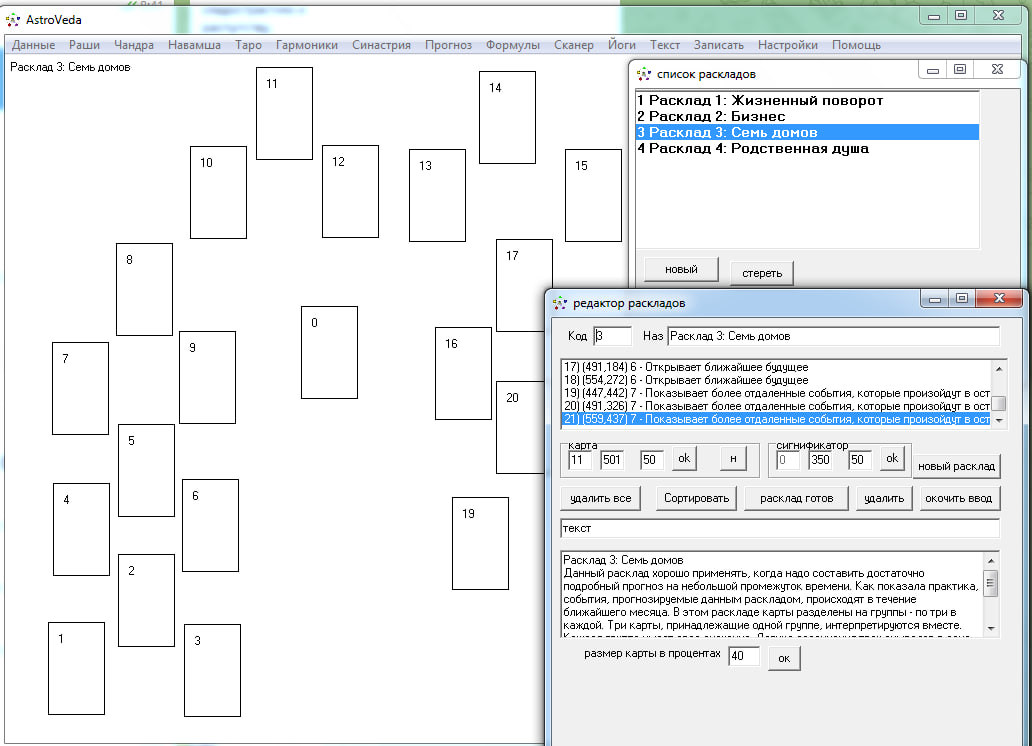
Task: Click the н button beside карта group
Action: [x=733, y=459]
